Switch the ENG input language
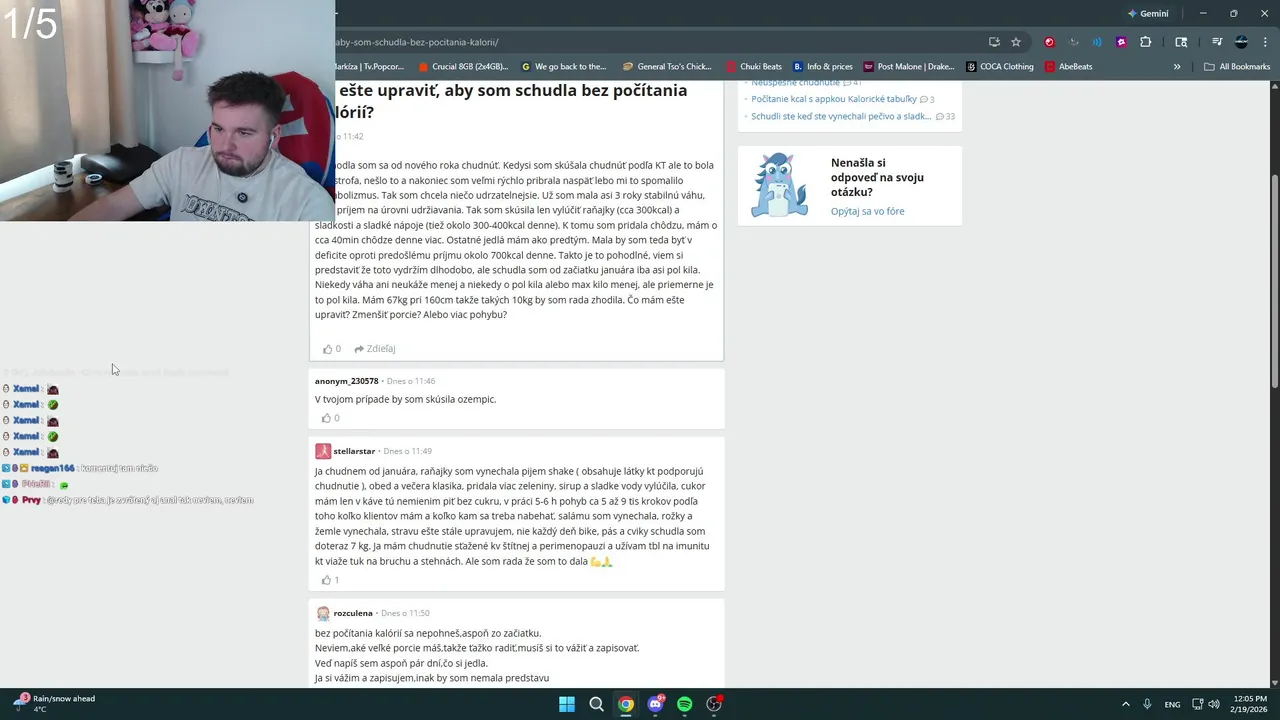Screen dimensions: 1280x720 click(1172, 704)
